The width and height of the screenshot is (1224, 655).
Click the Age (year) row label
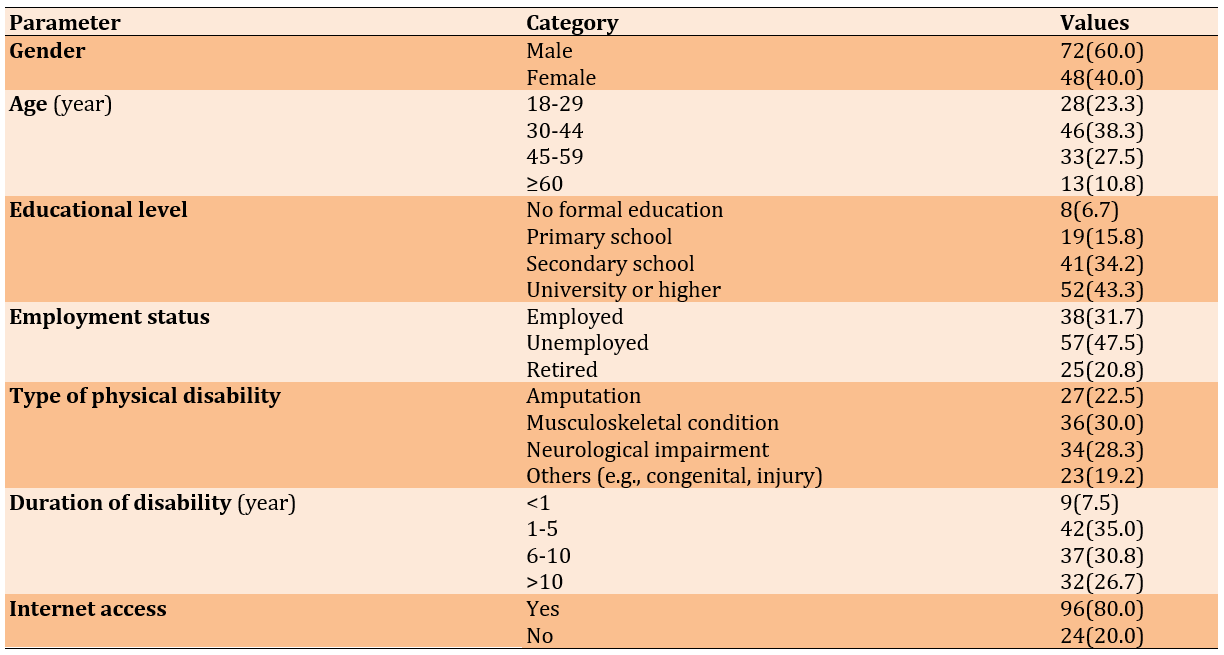[61, 104]
